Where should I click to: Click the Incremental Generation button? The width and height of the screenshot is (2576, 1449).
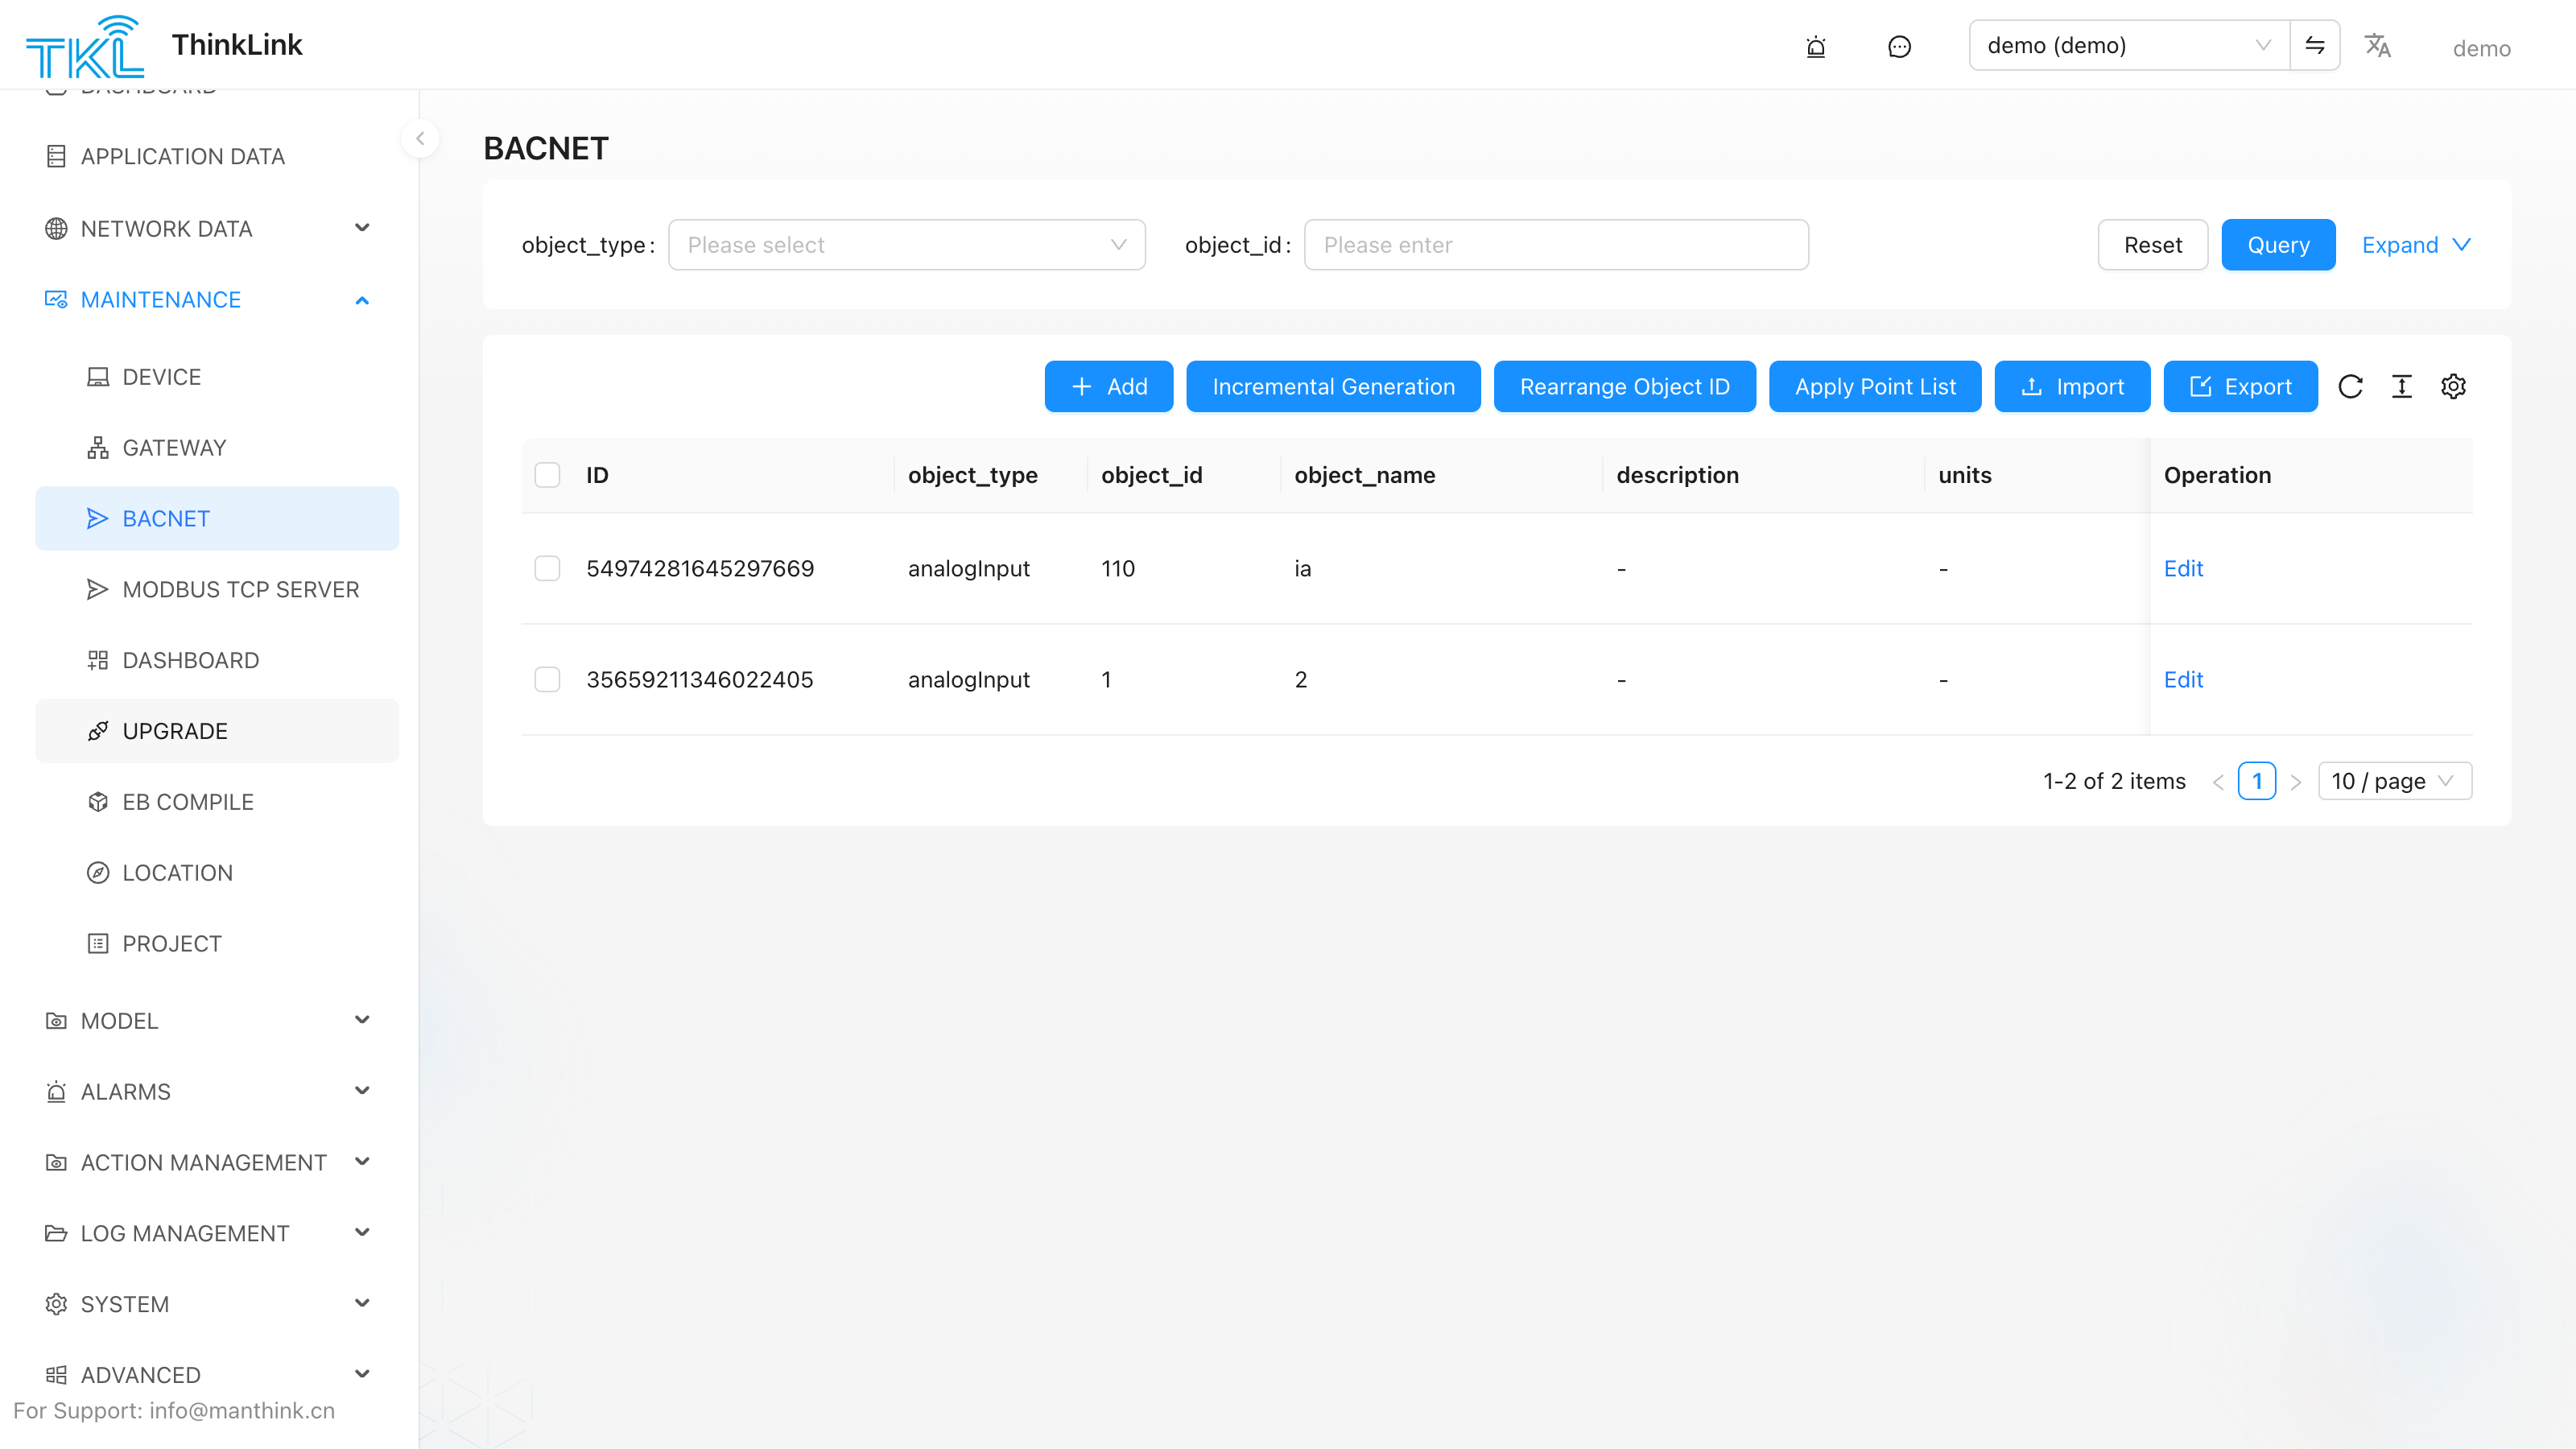coord(1333,386)
